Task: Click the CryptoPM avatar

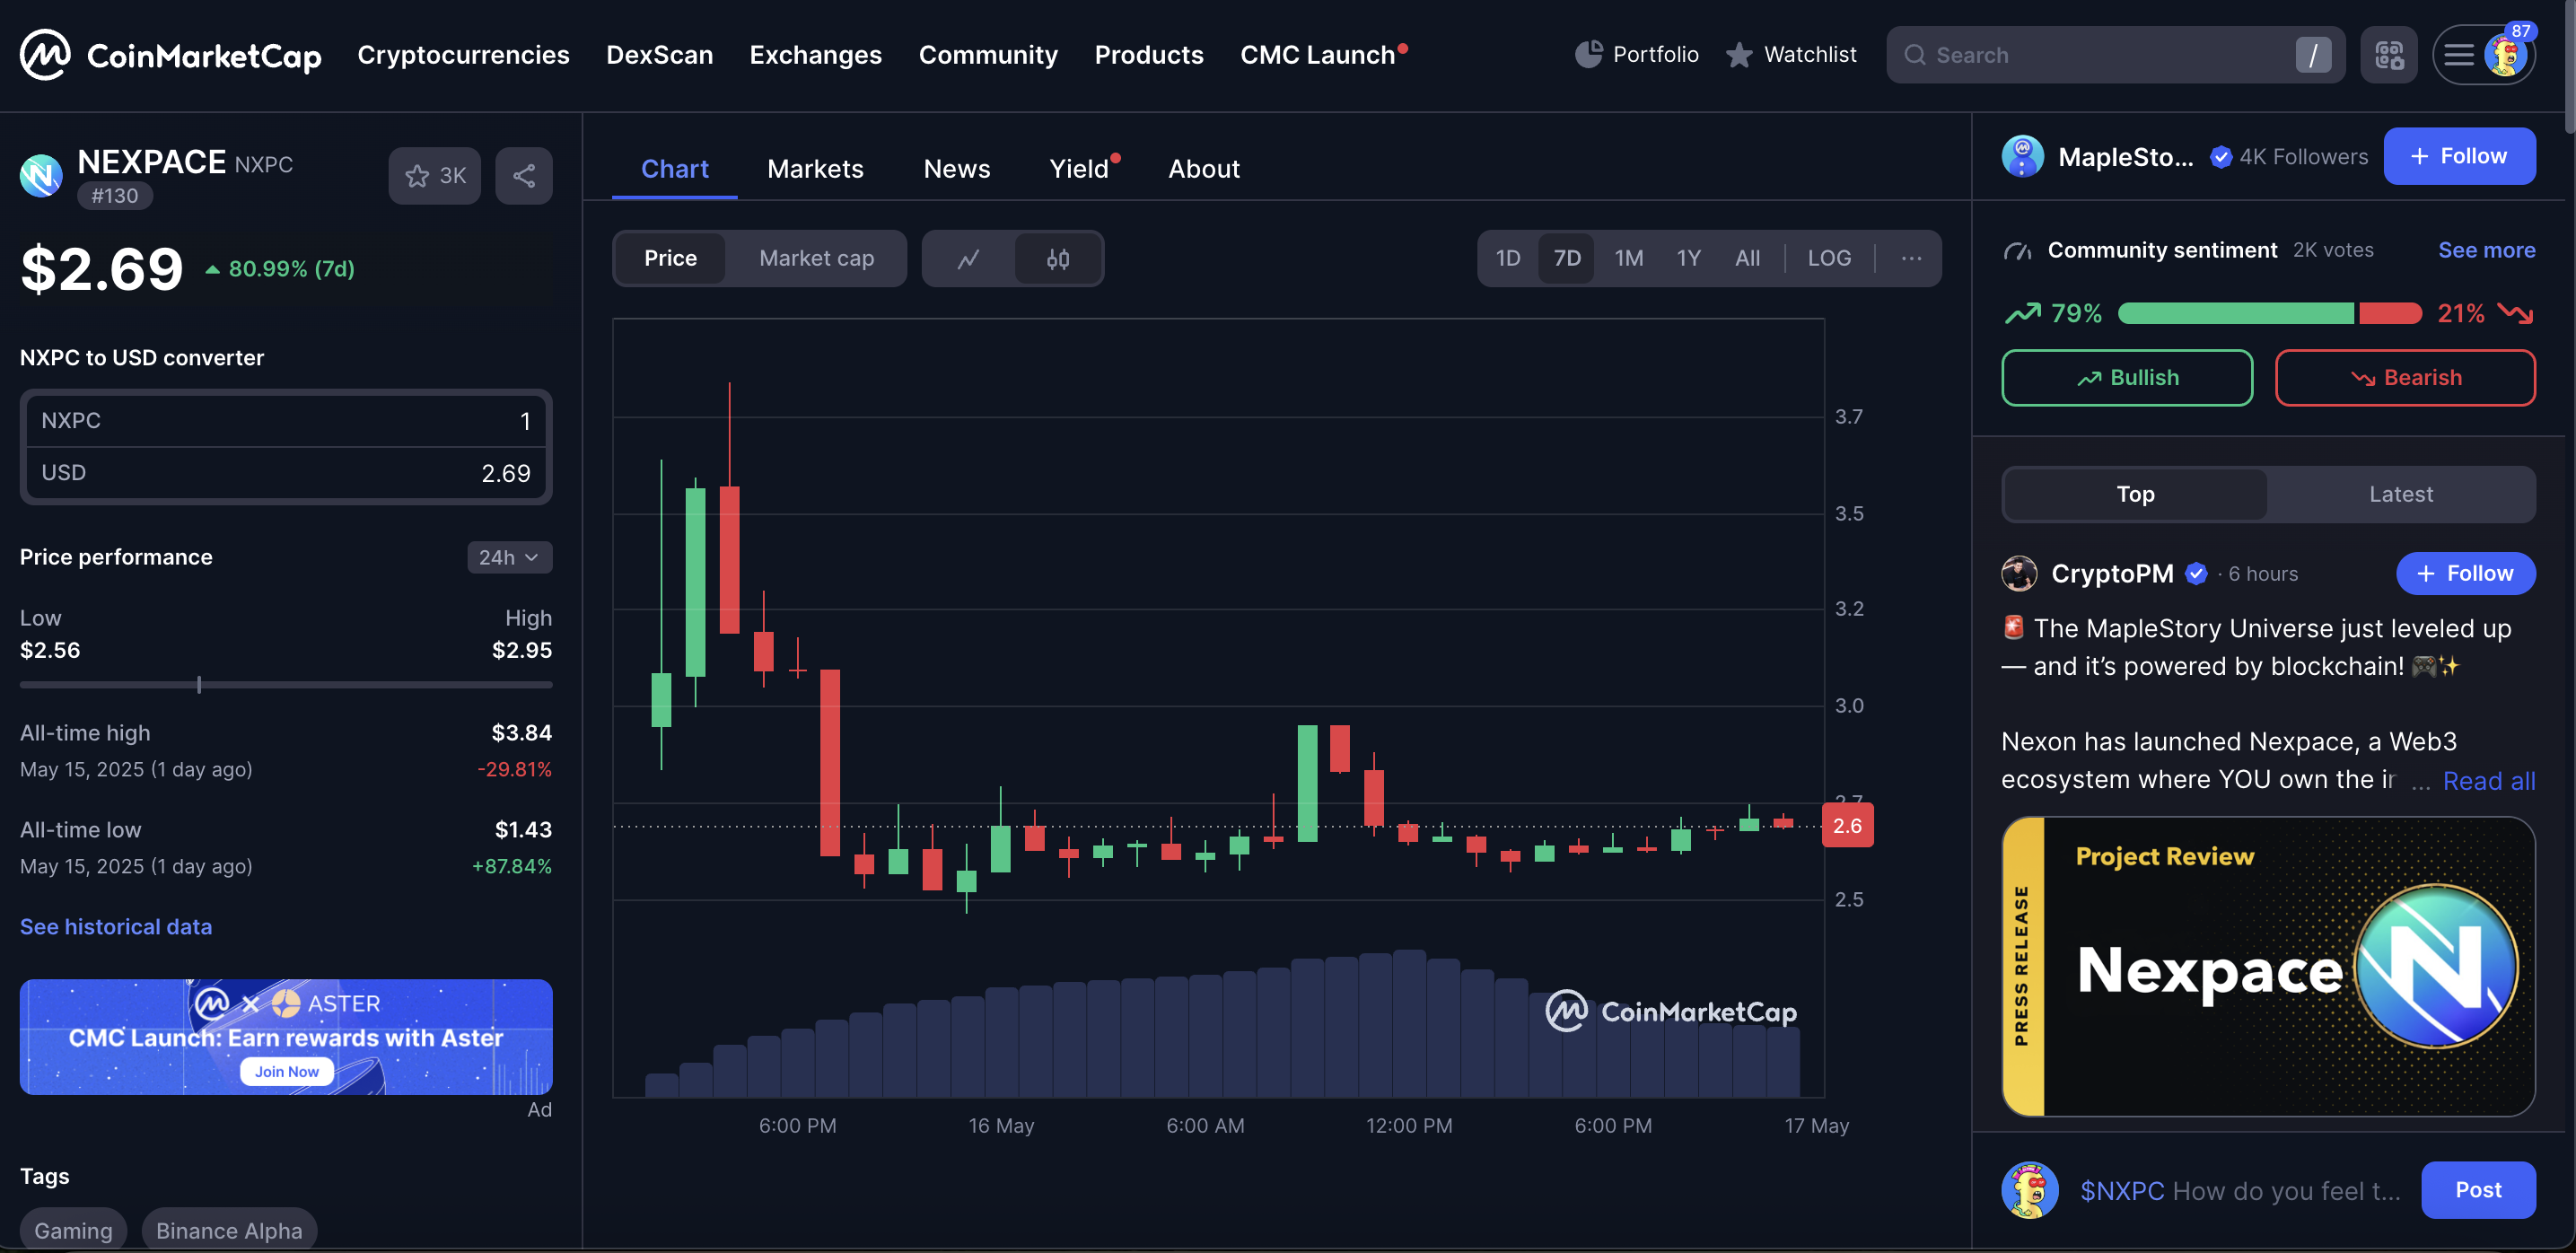Action: 2019,574
